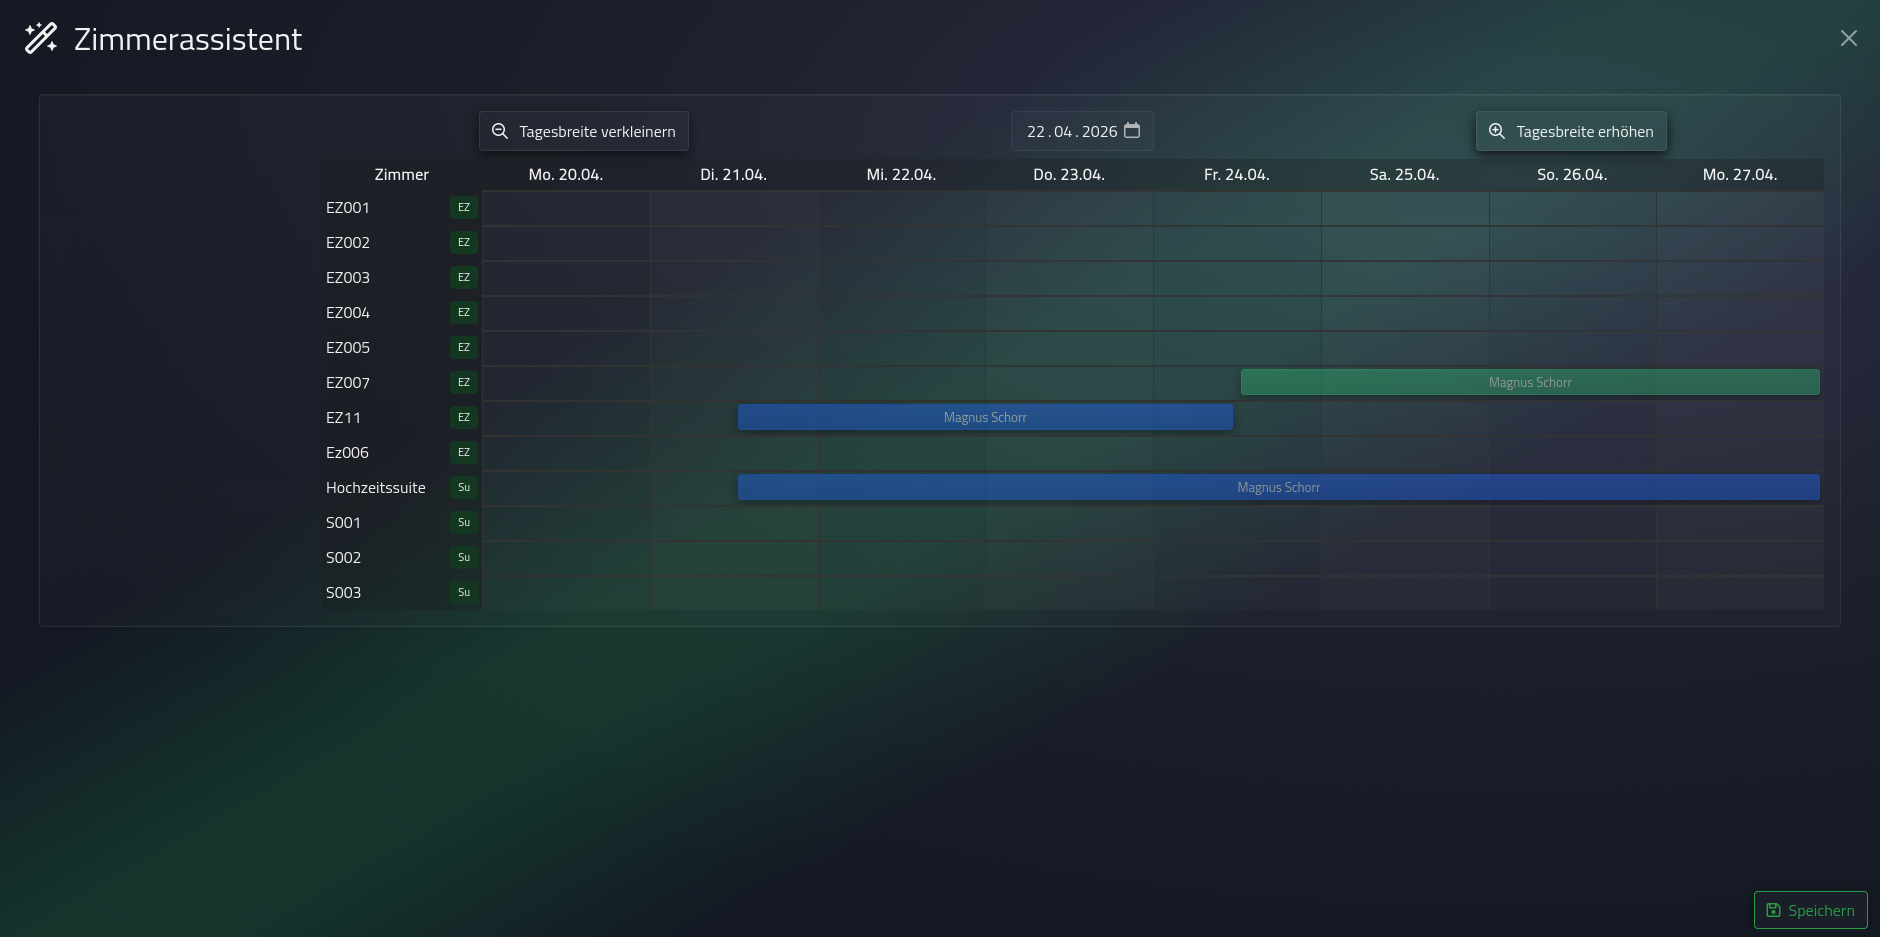Click the EZ badge of room EZ003
The height and width of the screenshot is (937, 1880).
click(464, 278)
